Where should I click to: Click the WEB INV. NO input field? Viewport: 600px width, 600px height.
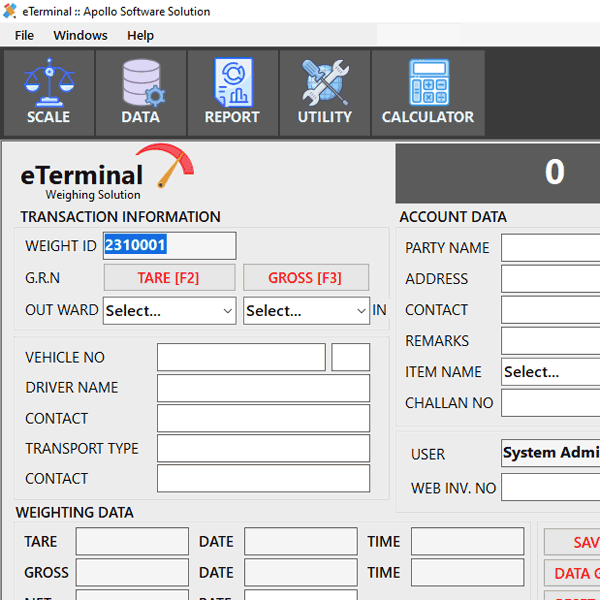551,487
